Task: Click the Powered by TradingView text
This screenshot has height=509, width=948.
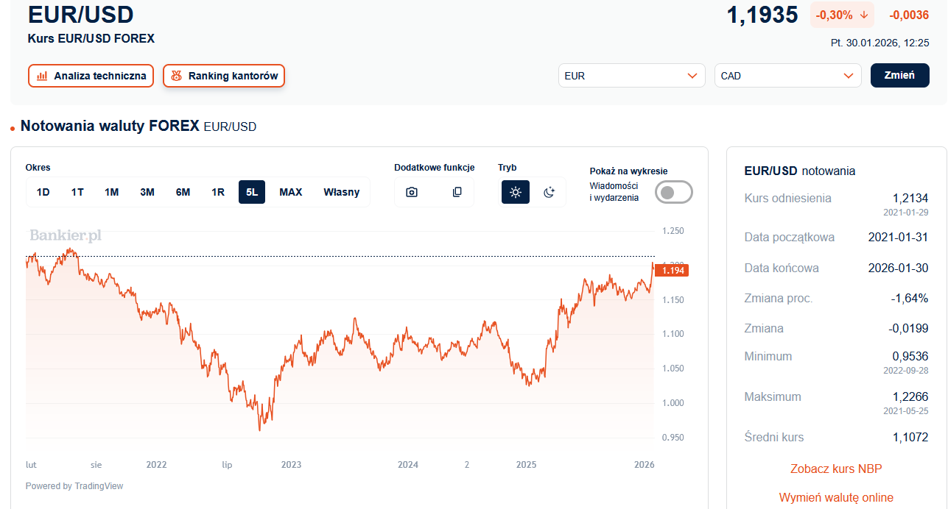Action: click(x=74, y=486)
